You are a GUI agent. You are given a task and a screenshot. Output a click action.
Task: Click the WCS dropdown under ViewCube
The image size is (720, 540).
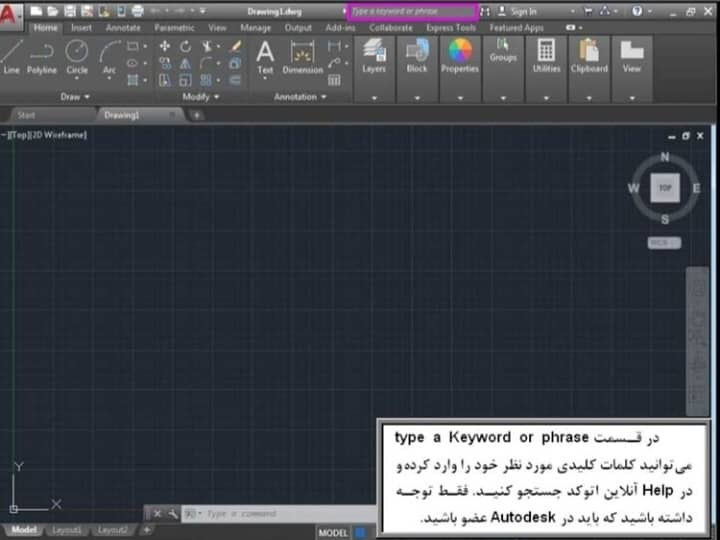point(664,243)
